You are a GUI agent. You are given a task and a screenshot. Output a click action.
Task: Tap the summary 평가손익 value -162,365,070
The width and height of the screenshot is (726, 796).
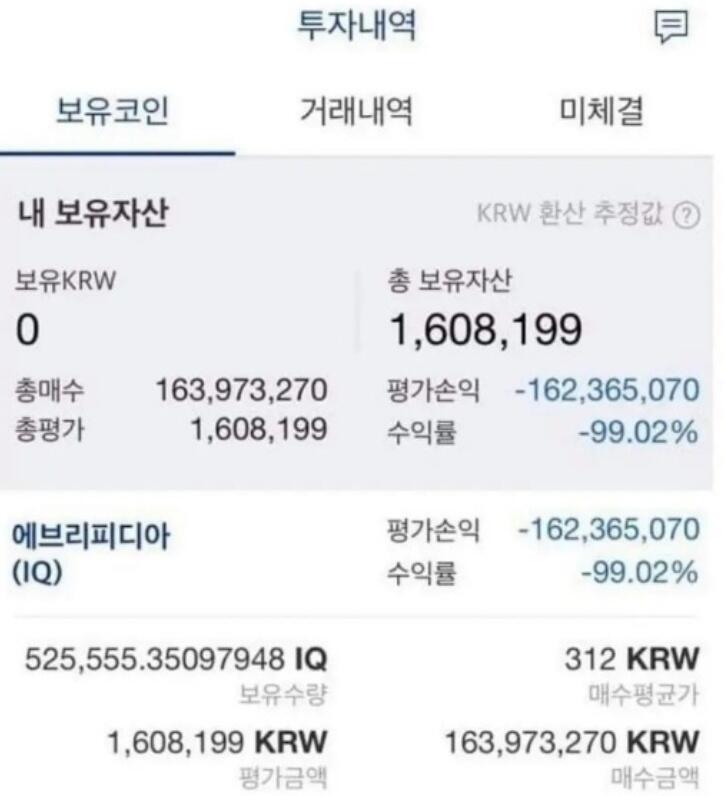tap(608, 390)
